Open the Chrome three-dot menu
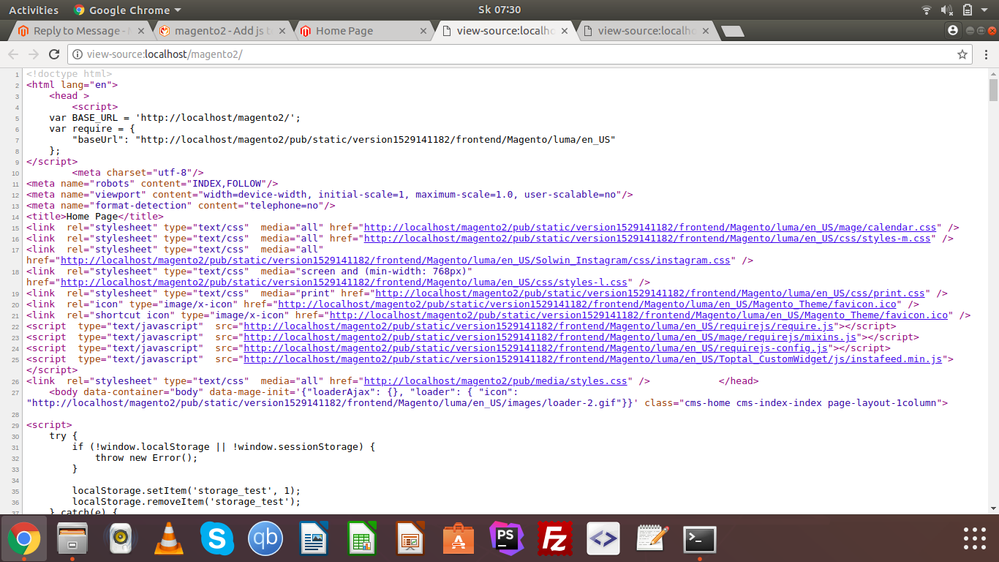Screen dimensions: 999x562 pyautogui.click(x=986, y=54)
